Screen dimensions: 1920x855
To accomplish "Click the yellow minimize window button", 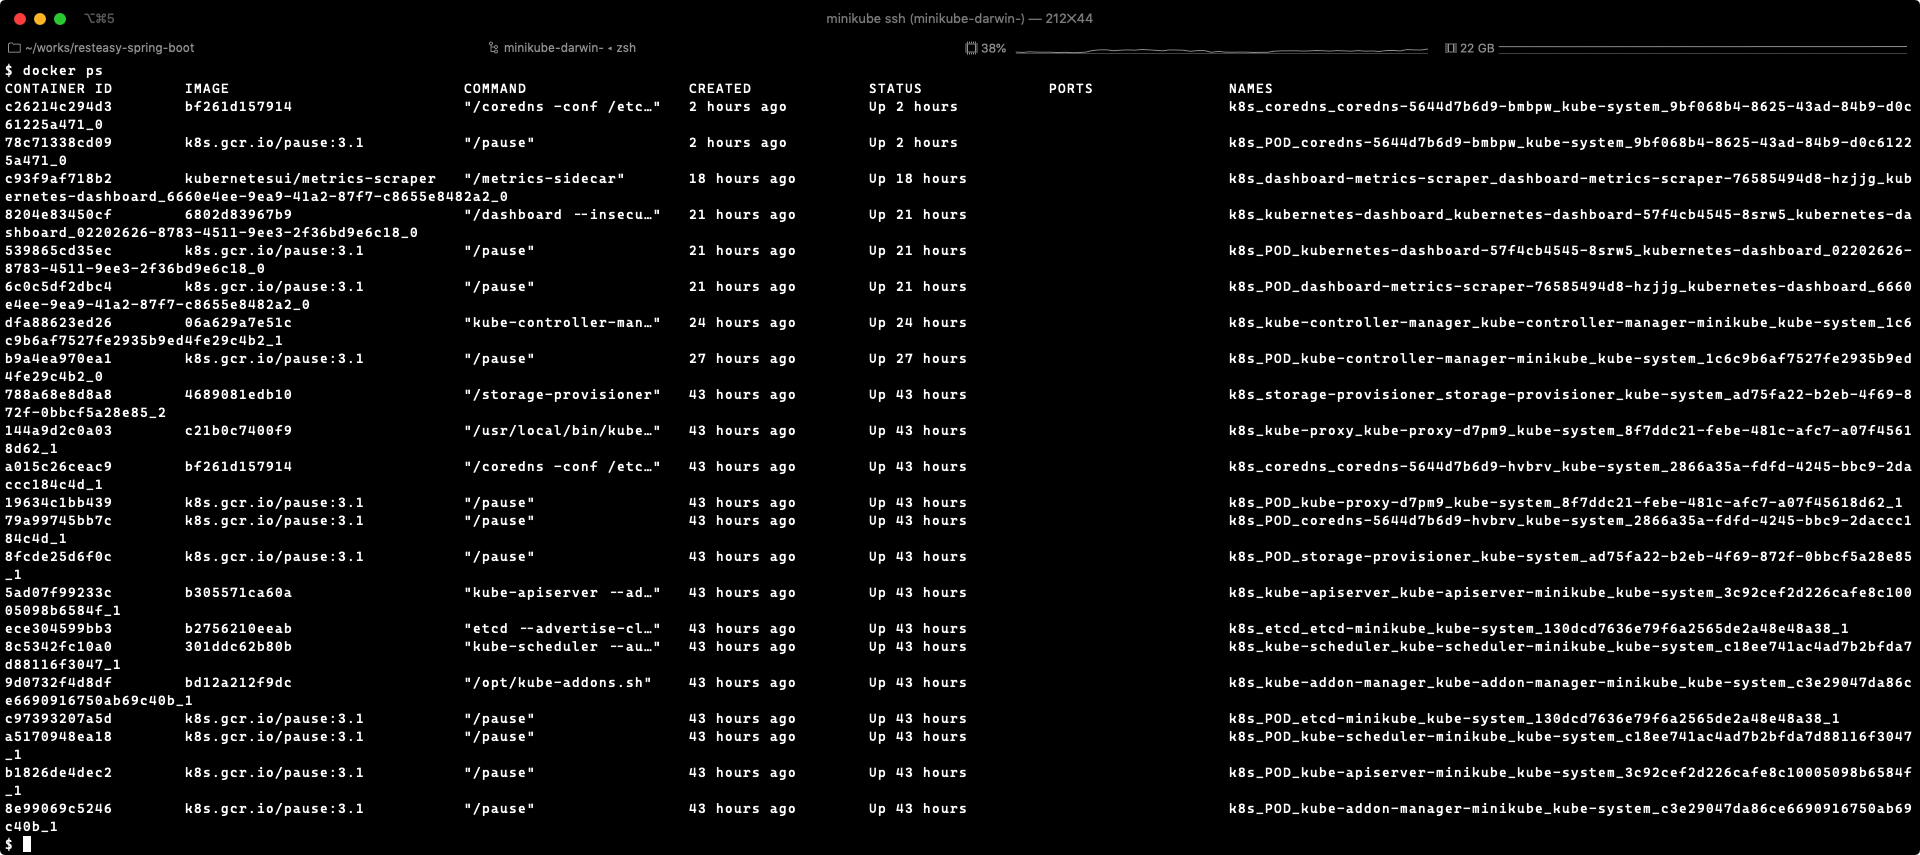I will (40, 19).
